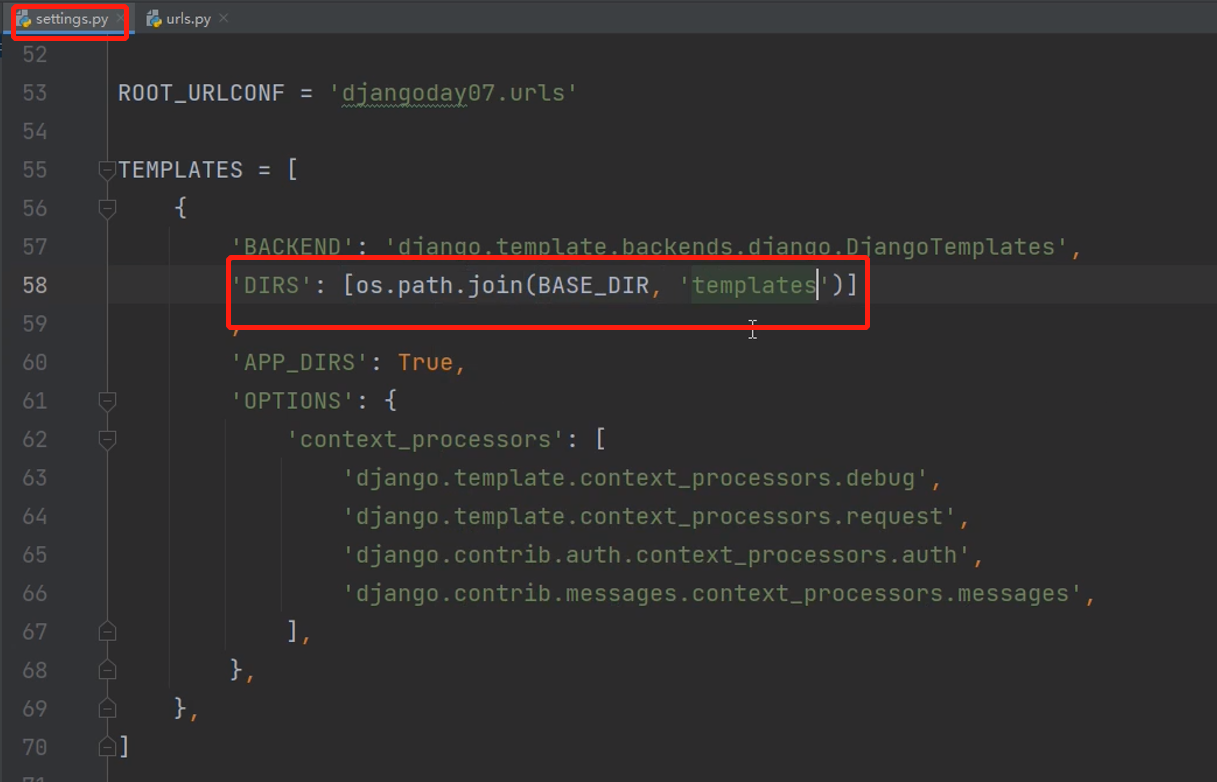
Task: Click the fold end marker on line 69
Action: [107, 708]
